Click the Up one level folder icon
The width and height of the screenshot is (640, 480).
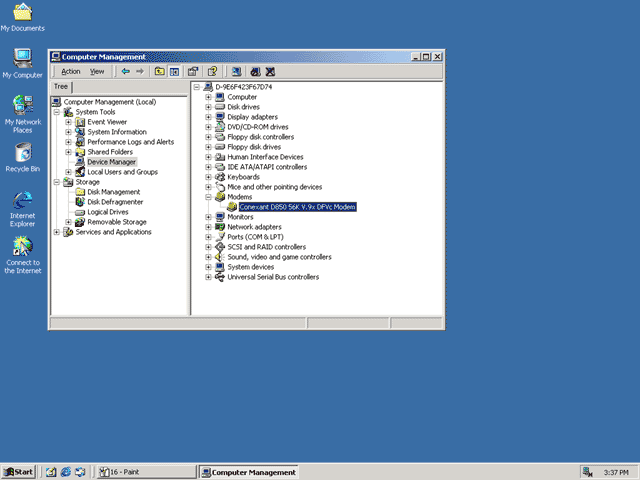click(159, 71)
